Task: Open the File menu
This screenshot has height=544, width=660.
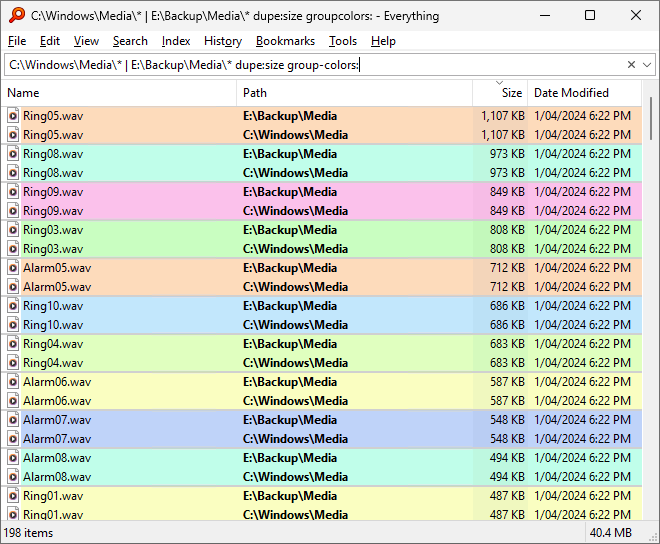Action: pos(17,41)
